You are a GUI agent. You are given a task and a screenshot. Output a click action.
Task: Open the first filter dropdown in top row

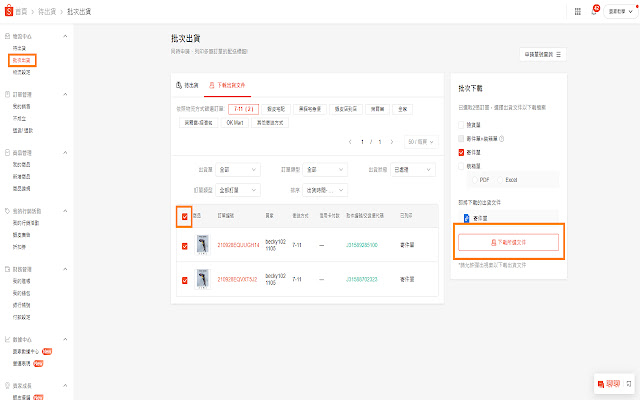coord(238,169)
